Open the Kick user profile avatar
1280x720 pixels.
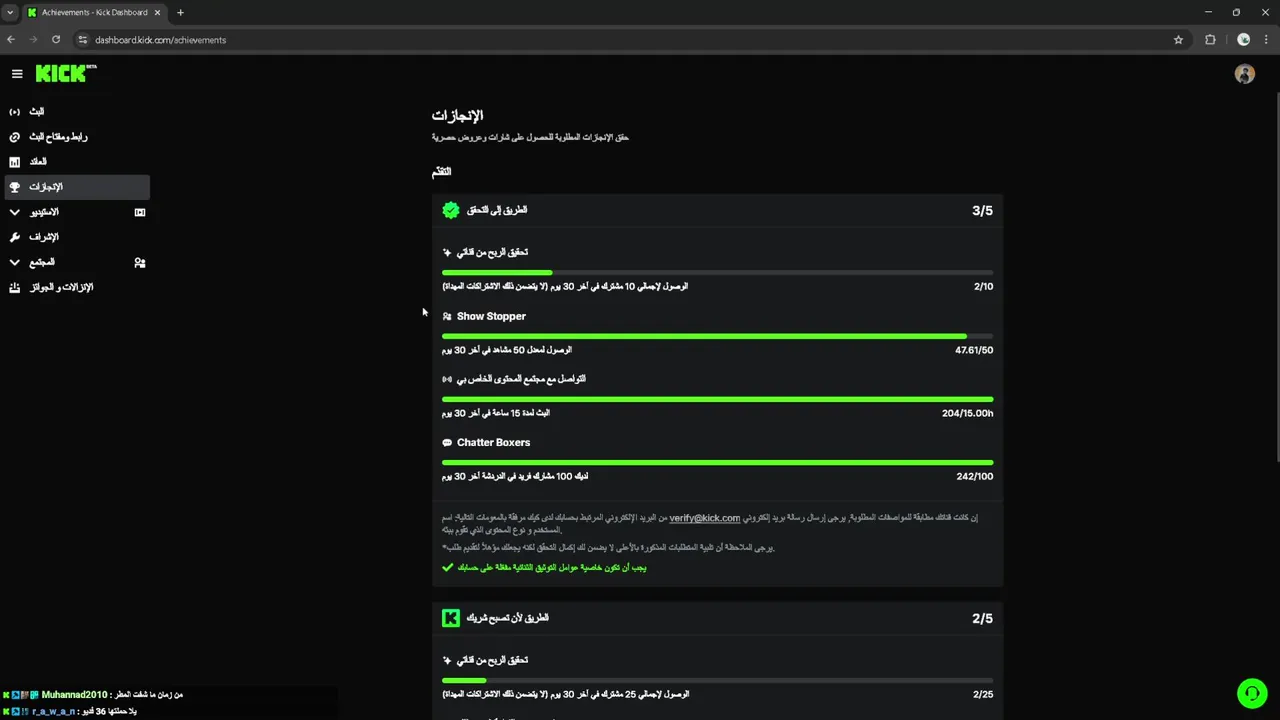click(1244, 74)
